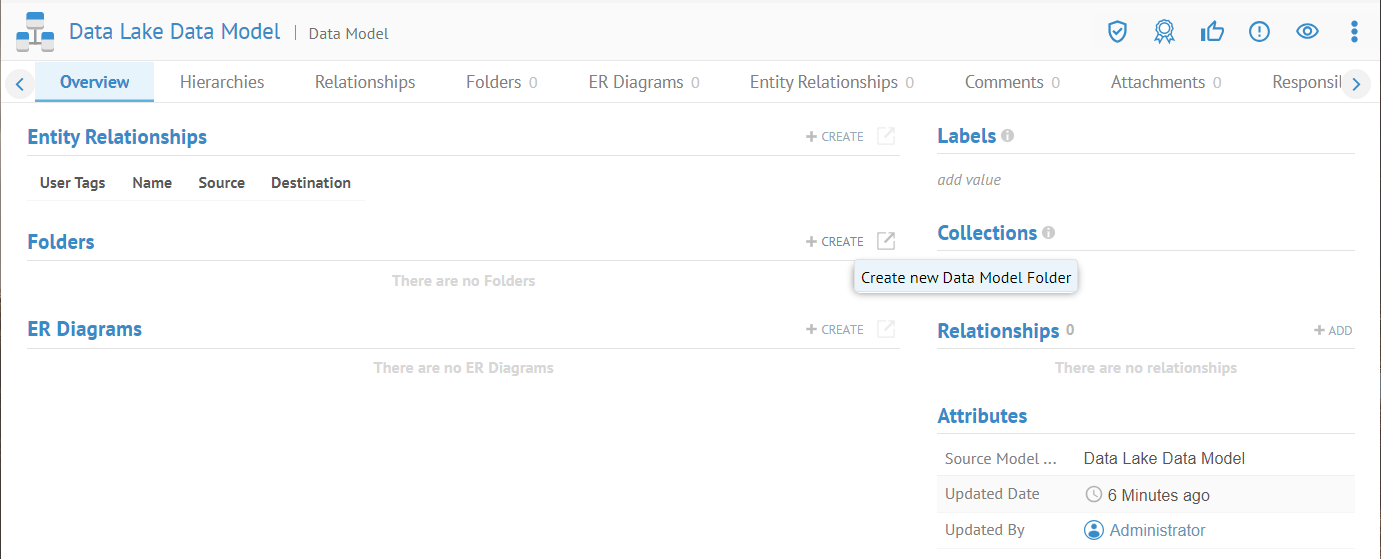Toggle the eye watch icon
This screenshot has width=1381, height=559.
[x=1307, y=32]
